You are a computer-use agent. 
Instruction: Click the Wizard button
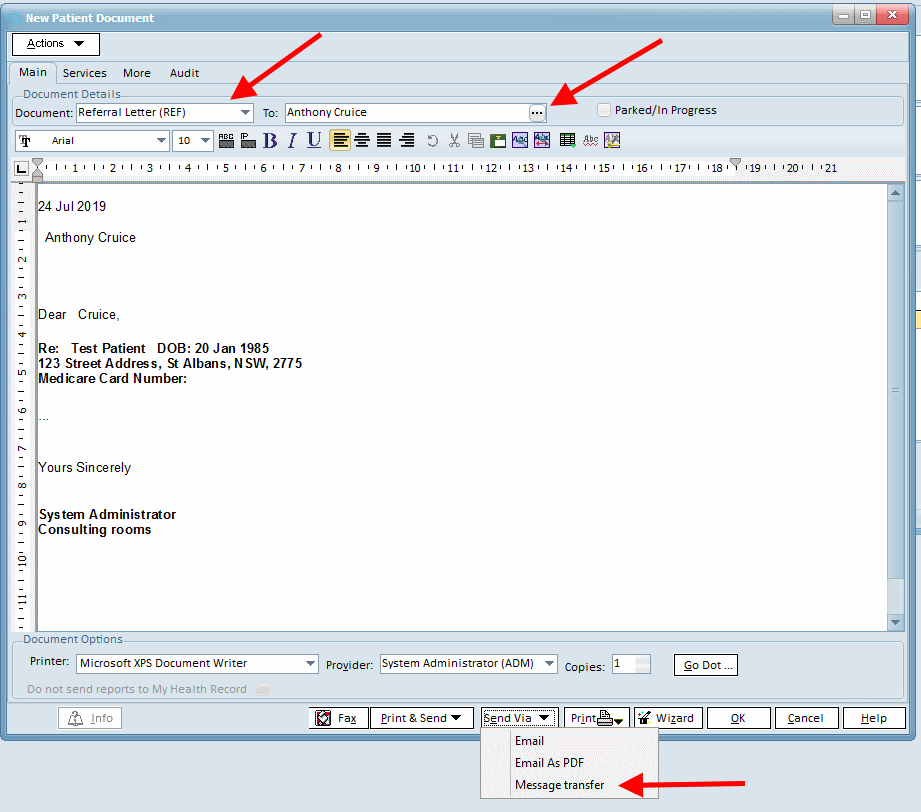pos(668,718)
